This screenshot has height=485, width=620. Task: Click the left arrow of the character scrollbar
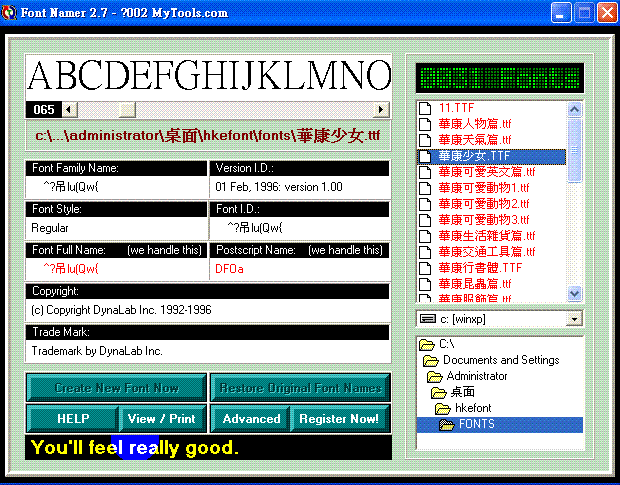pyautogui.click(x=70, y=109)
